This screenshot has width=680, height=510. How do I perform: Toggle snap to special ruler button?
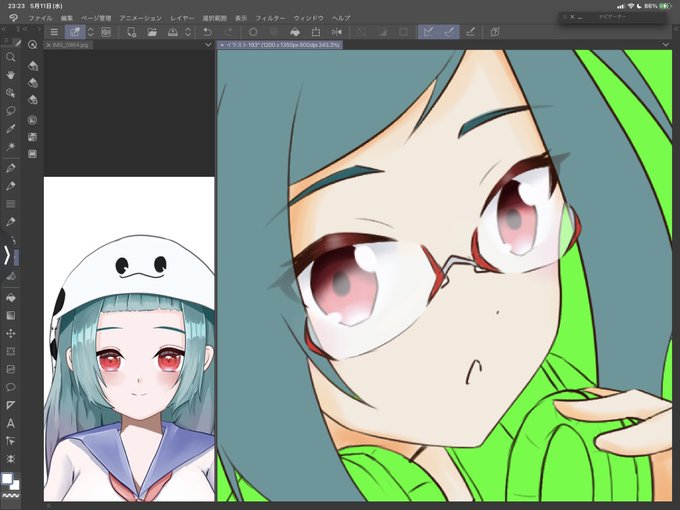coord(449,32)
